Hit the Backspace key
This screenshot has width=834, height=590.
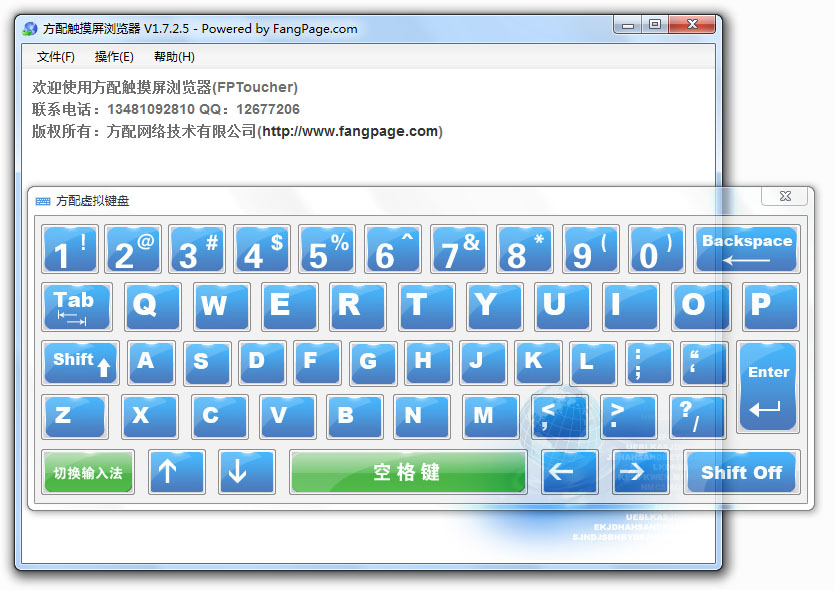747,249
